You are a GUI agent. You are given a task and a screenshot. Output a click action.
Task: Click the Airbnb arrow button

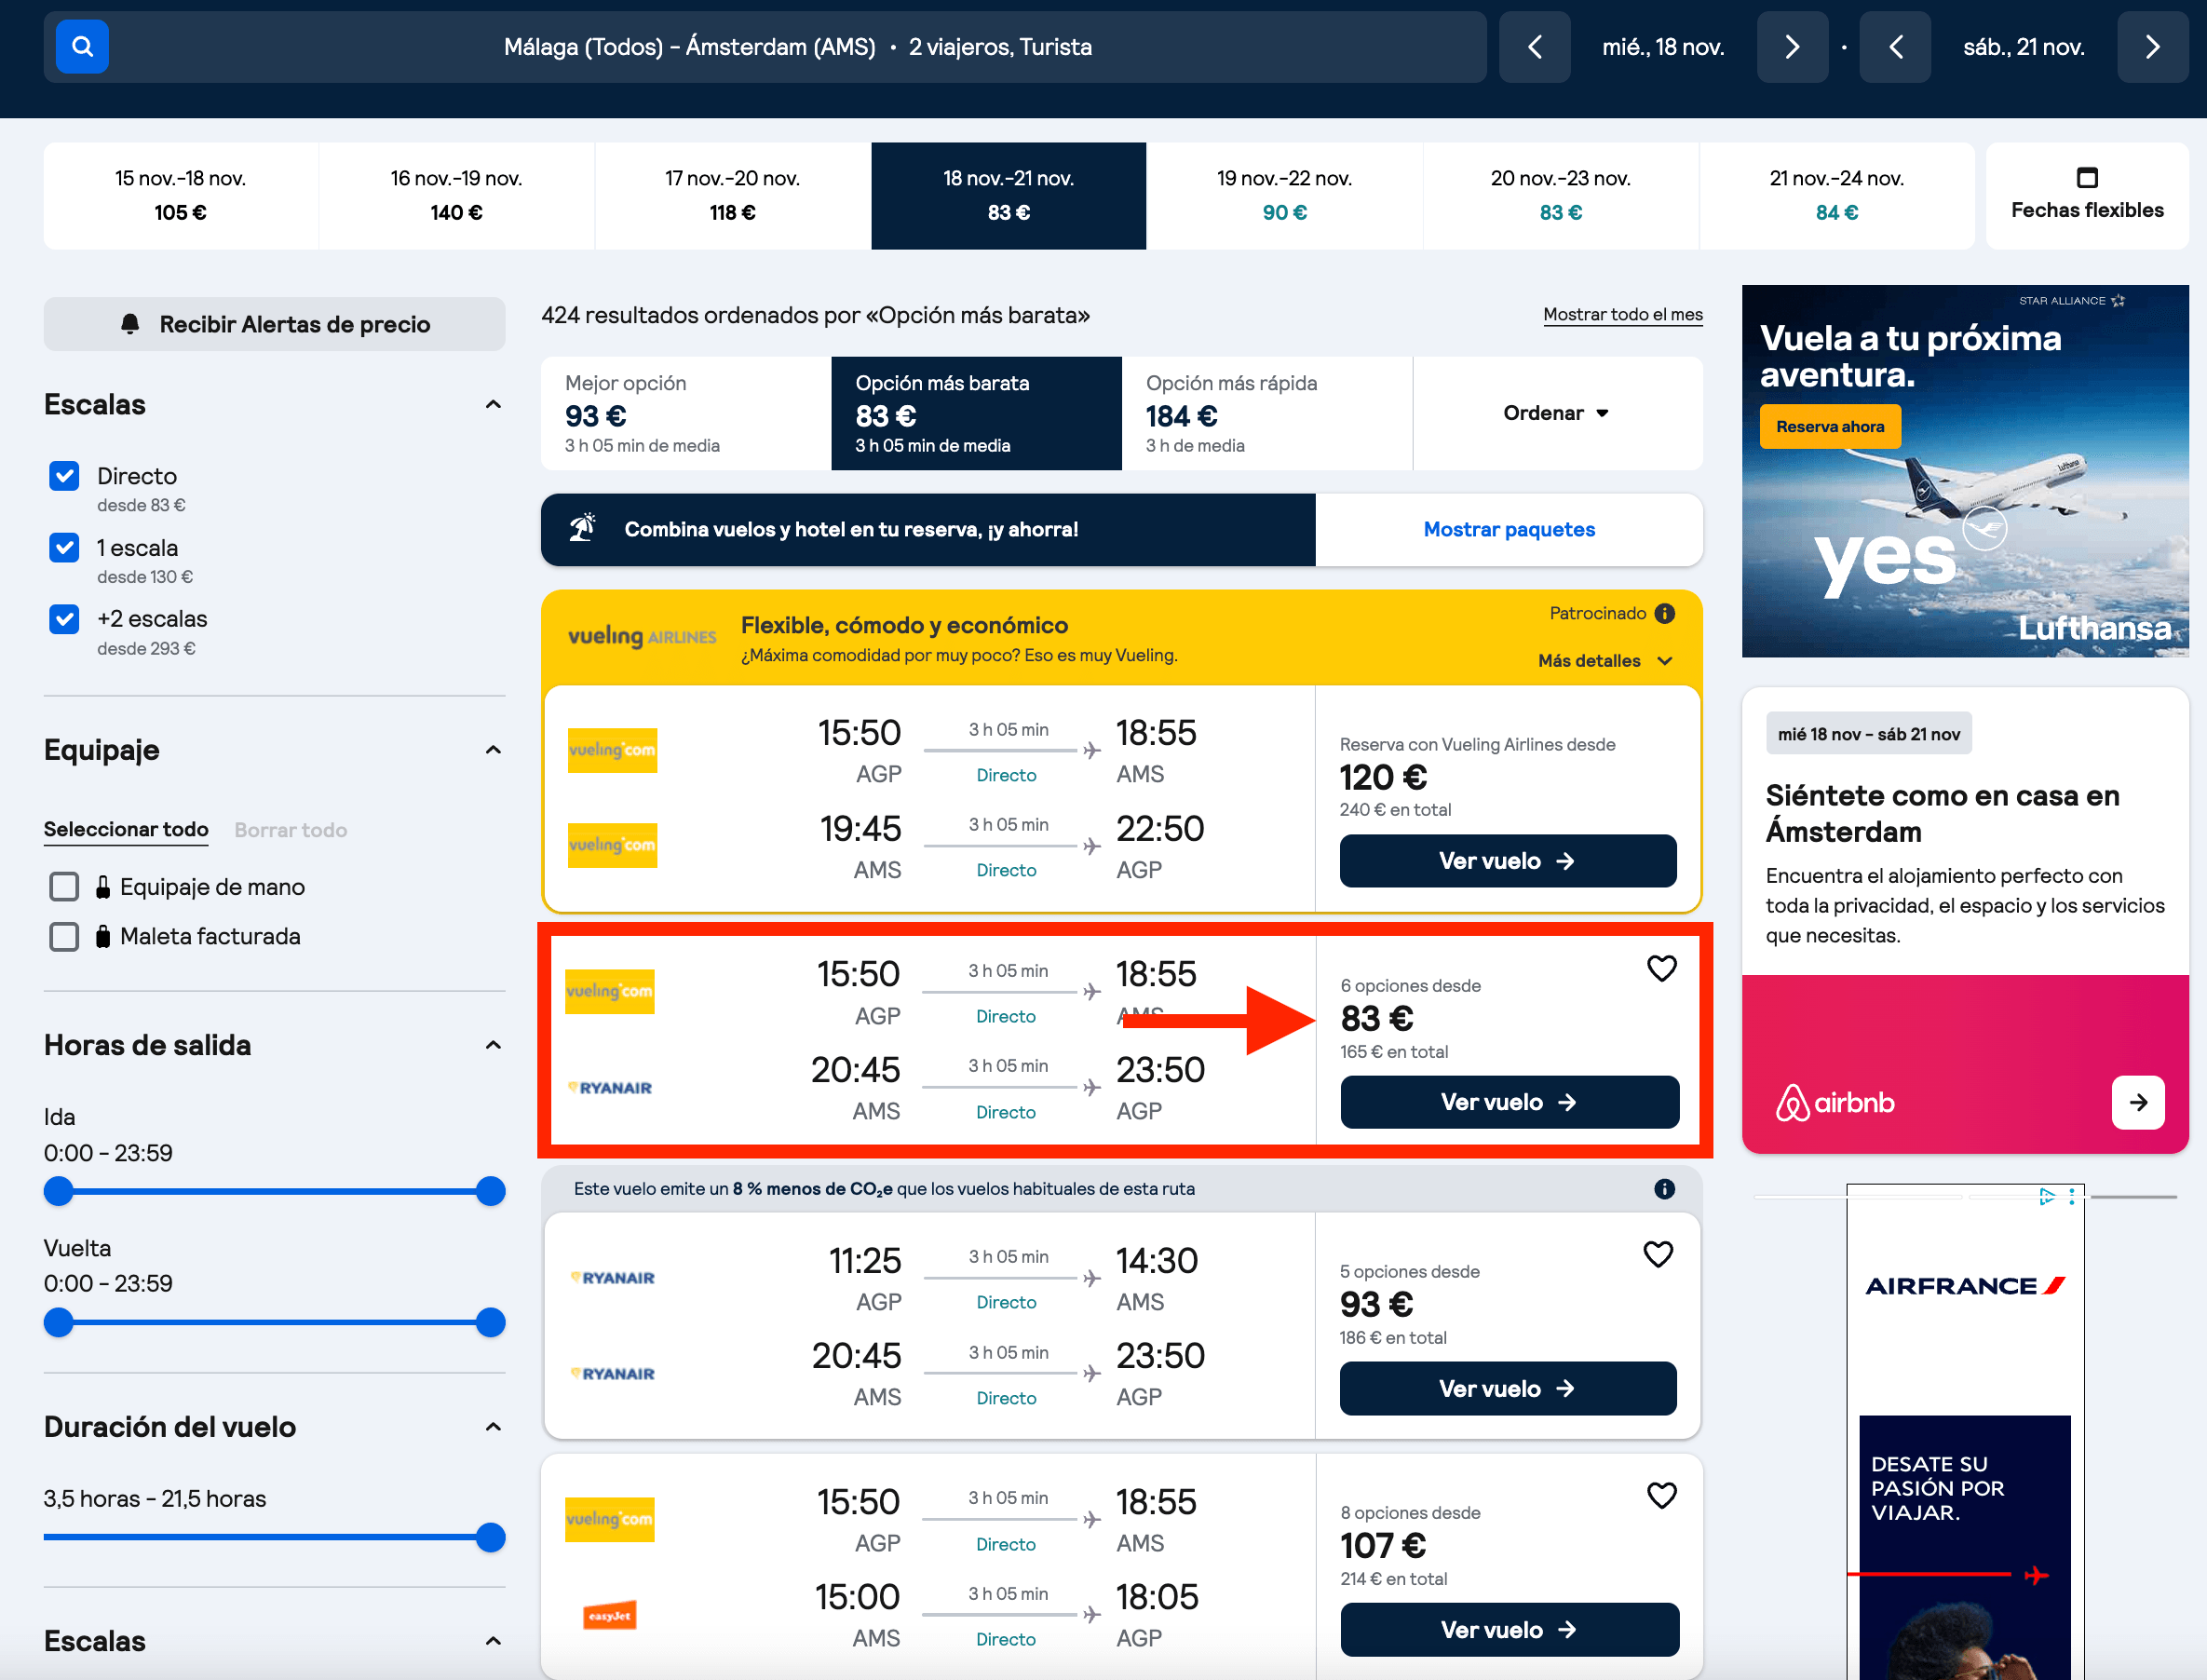pos(2138,1102)
